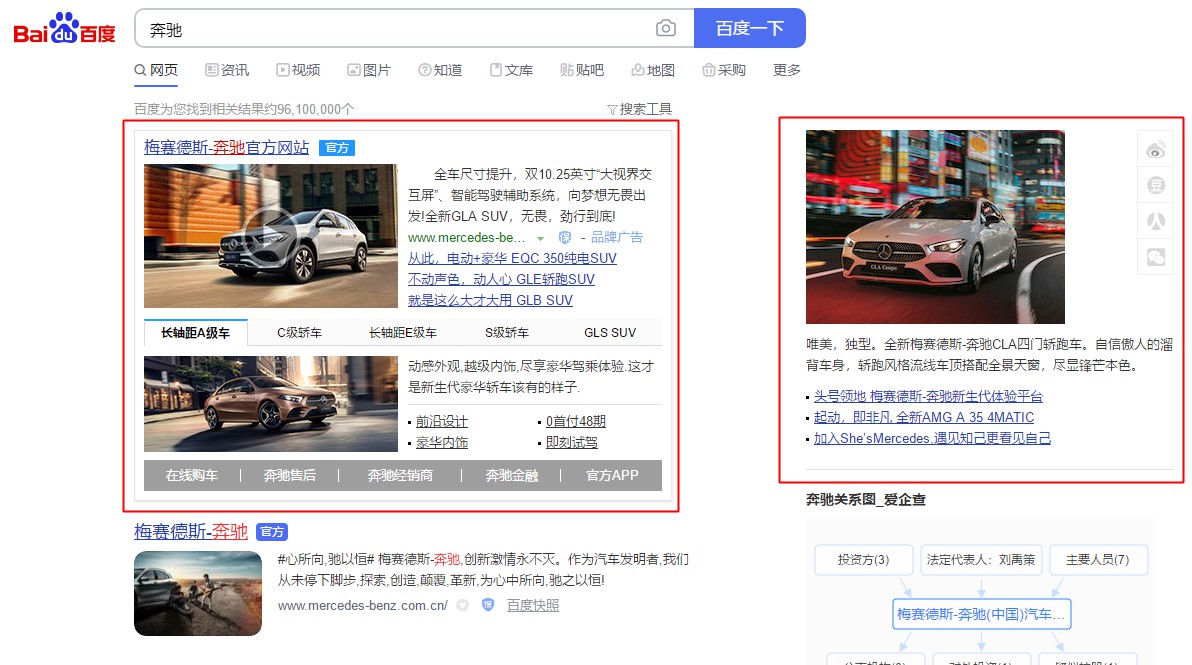Click the desert travel result thumbnail
The width and height of the screenshot is (1192, 665).
[198, 593]
